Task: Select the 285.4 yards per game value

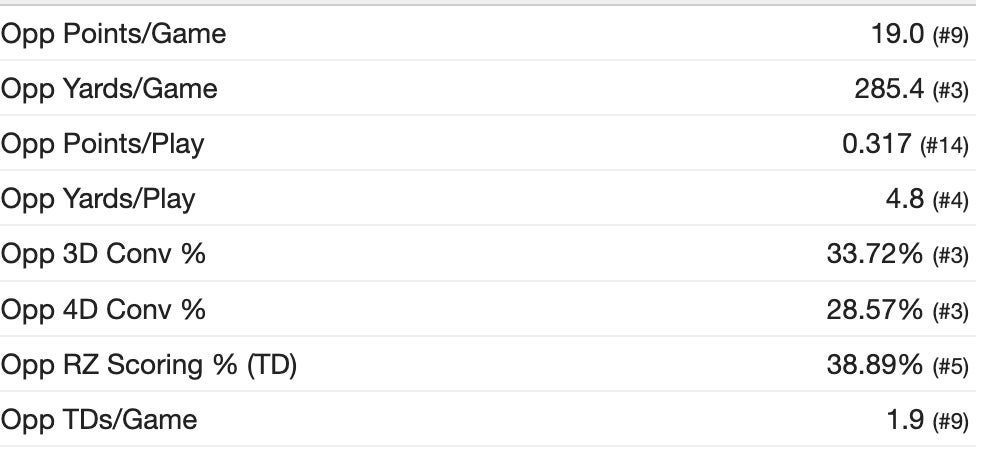Action: pyautogui.click(x=889, y=89)
